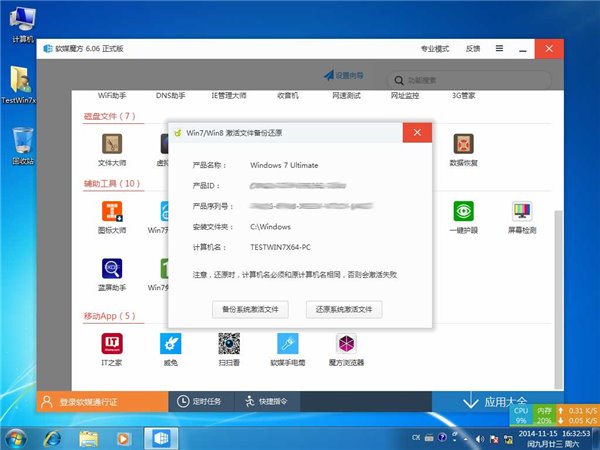Open the 反馈 feedback link

(x=473, y=49)
